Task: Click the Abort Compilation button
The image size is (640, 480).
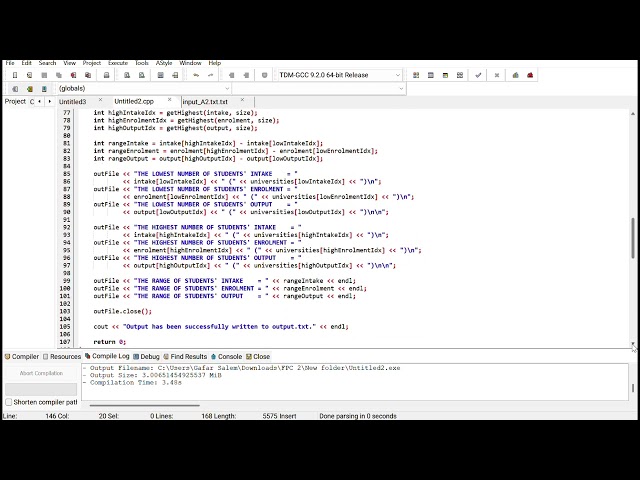Action: (41, 373)
